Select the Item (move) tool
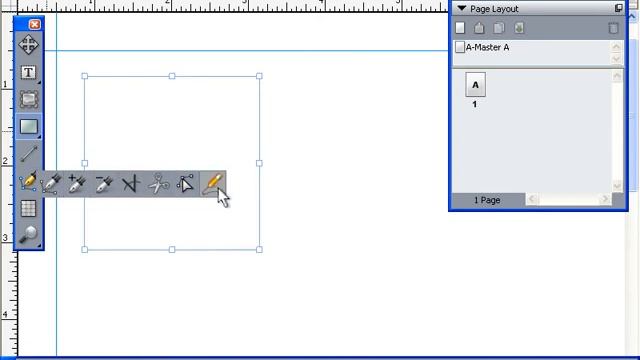Screen dimensions: 640x360 click(29, 44)
